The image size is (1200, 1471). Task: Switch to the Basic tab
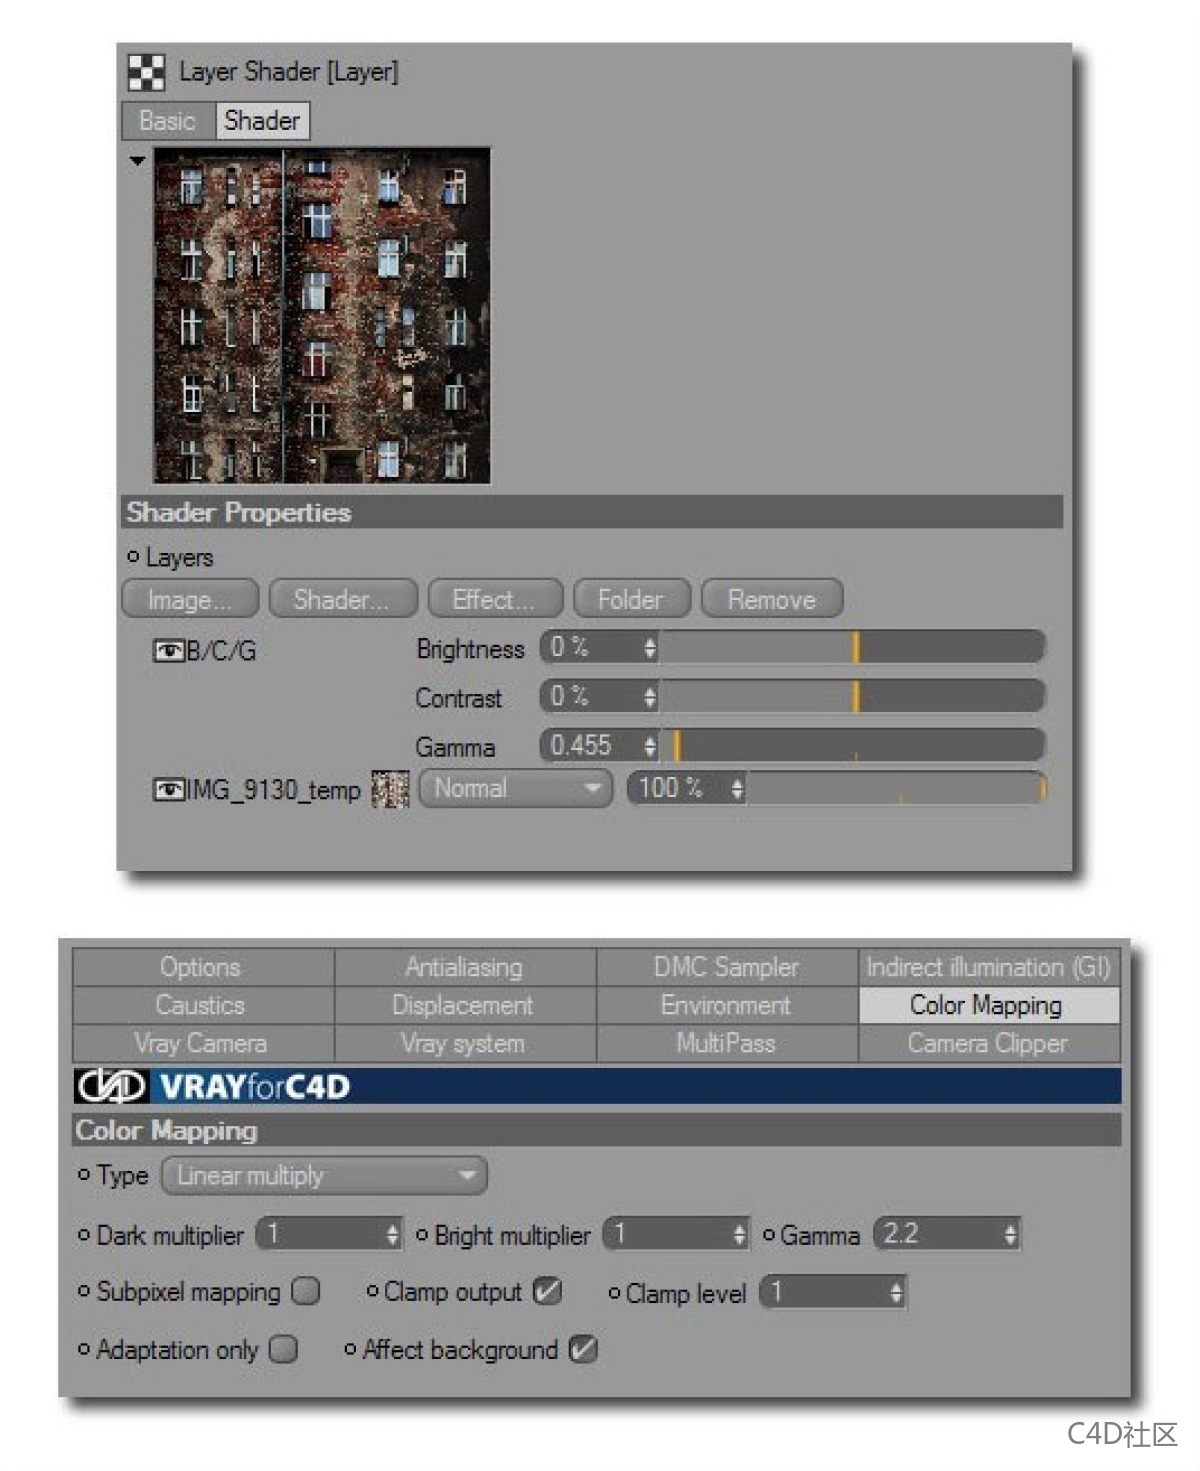tap(167, 121)
